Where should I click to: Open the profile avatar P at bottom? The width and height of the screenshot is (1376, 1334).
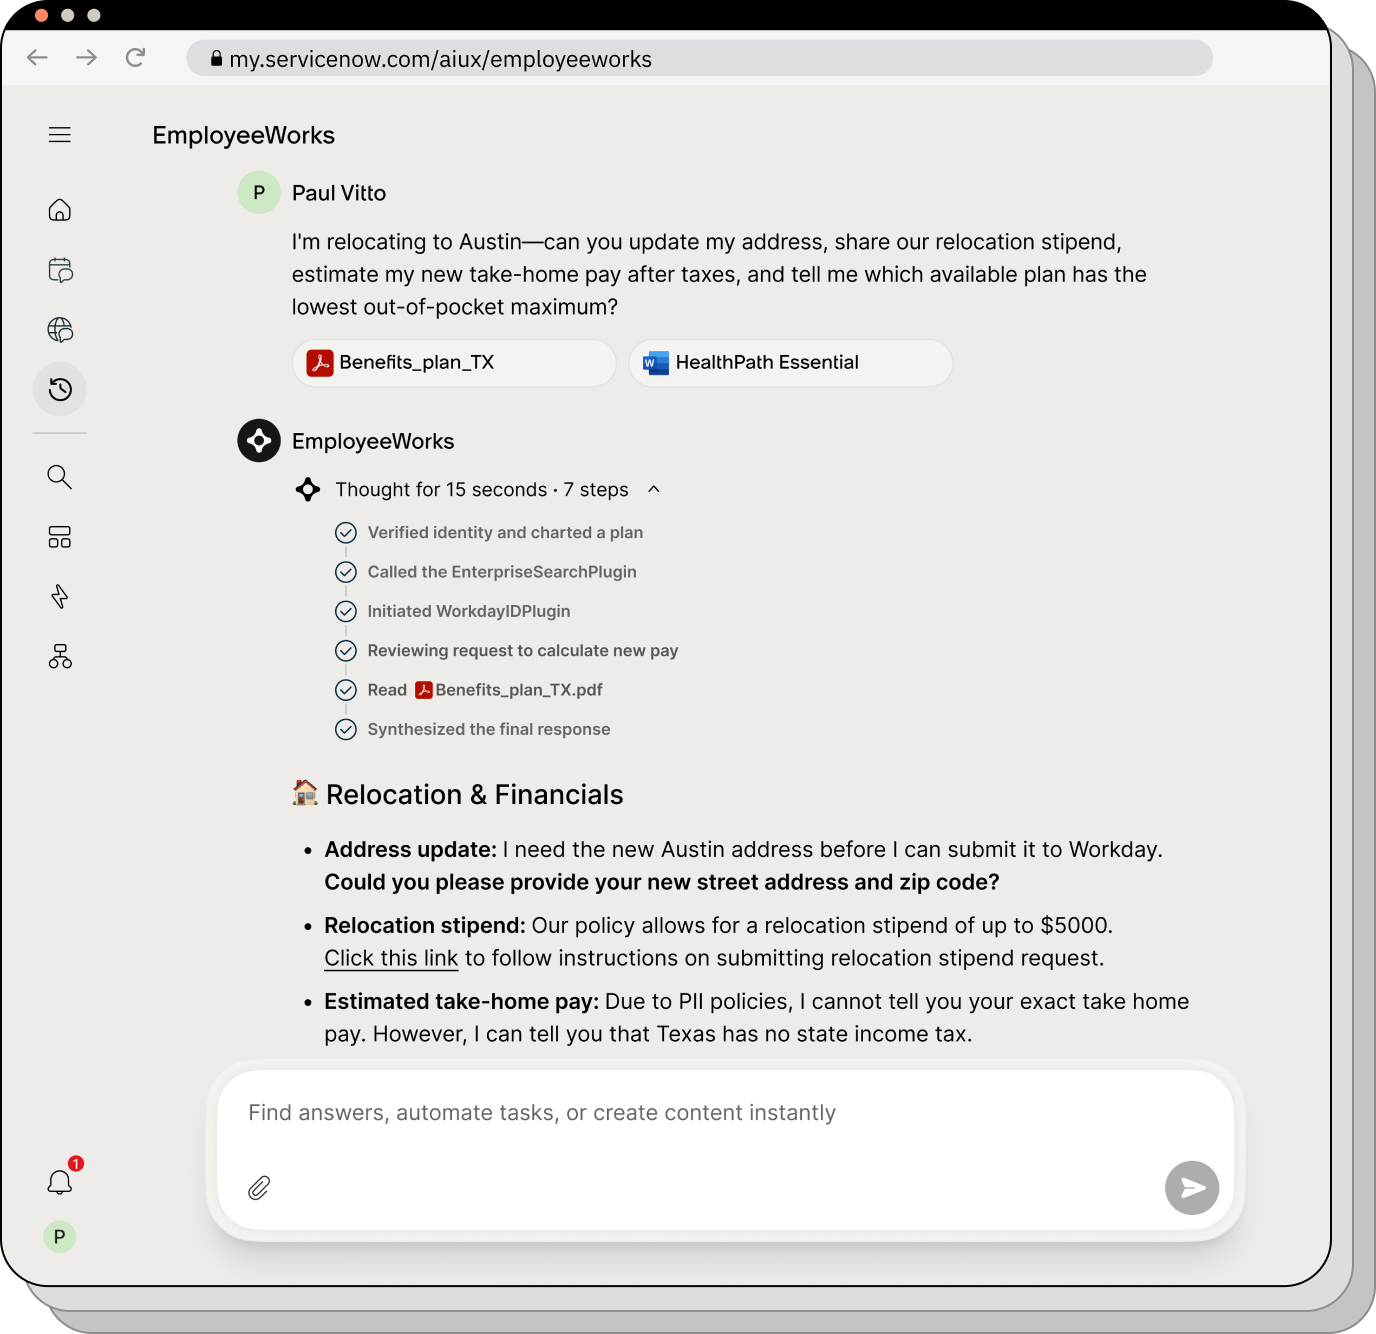click(60, 1237)
